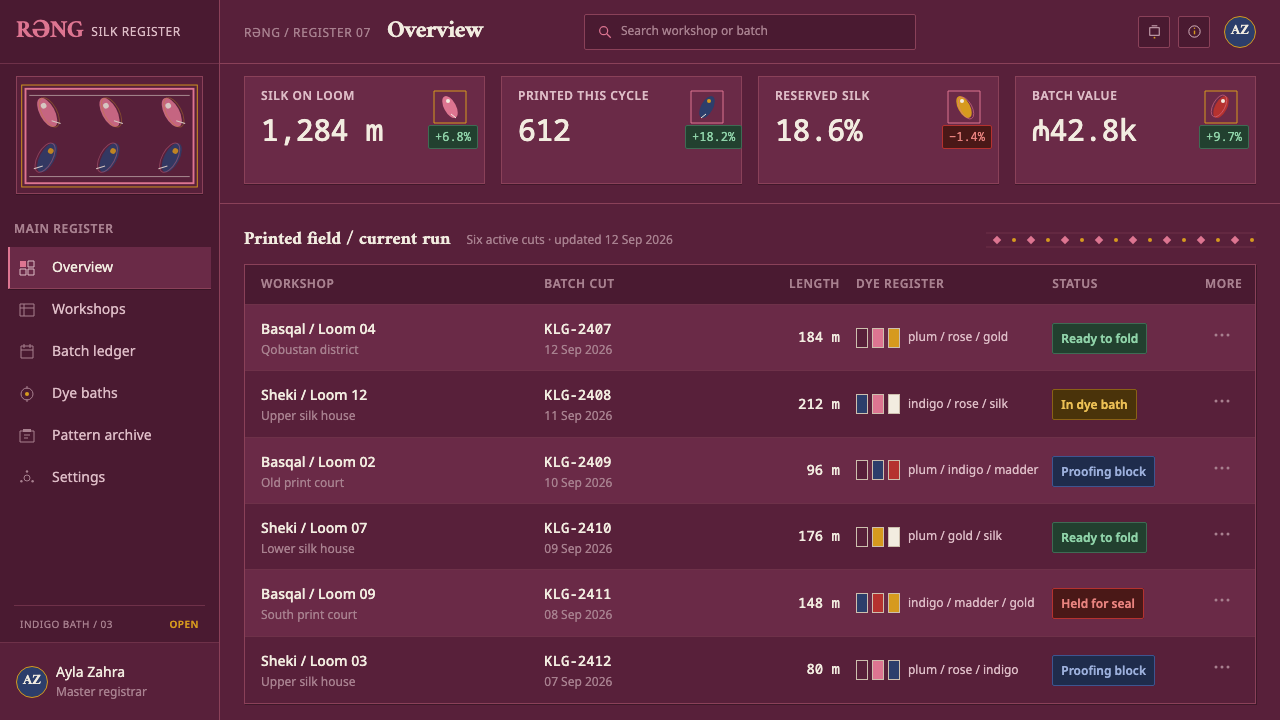The width and height of the screenshot is (1280, 720).
Task: Click the RƏNG / REGISTER 07 breadcrumb
Action: click(x=307, y=32)
